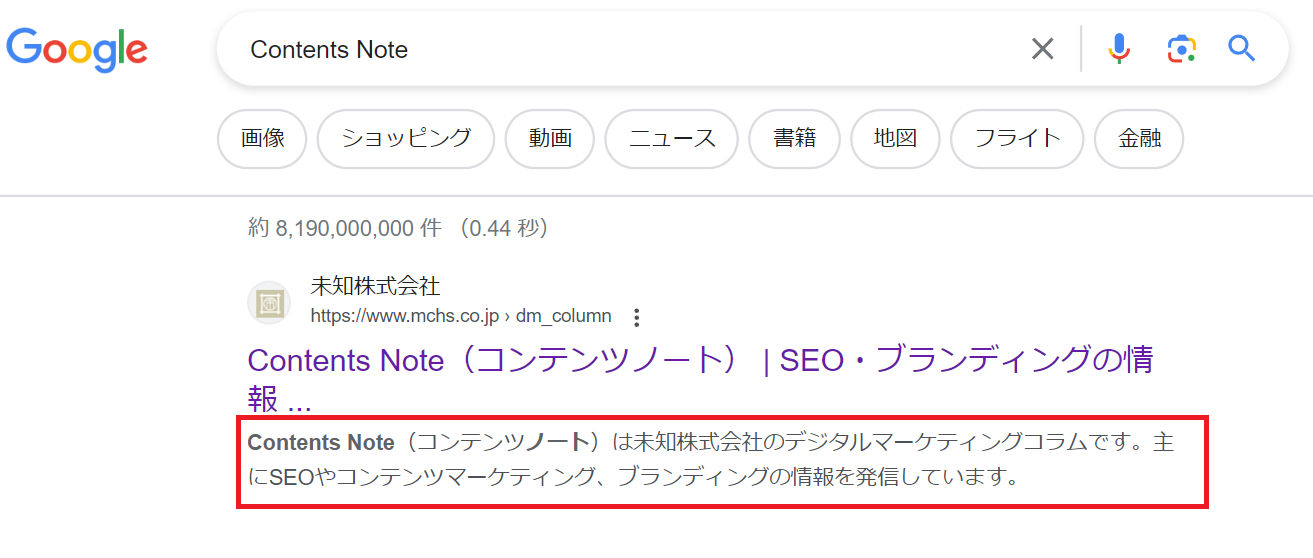Open the 地図 results

[894, 139]
